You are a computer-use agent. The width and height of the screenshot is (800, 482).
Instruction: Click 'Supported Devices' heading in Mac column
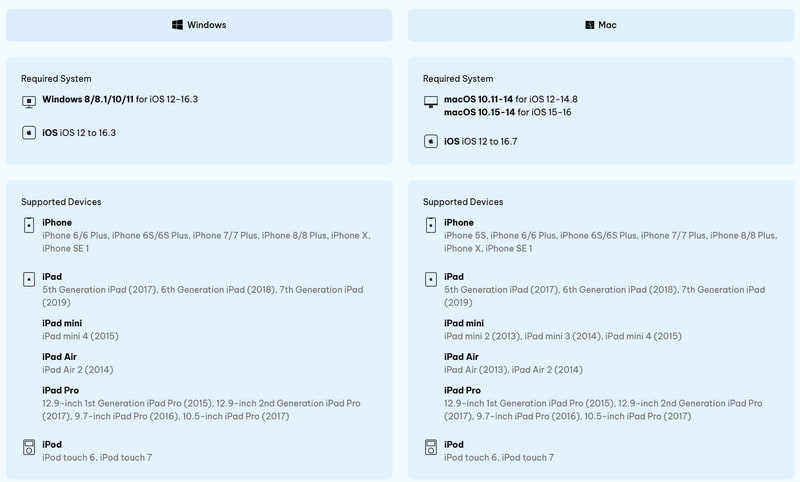tap(463, 202)
